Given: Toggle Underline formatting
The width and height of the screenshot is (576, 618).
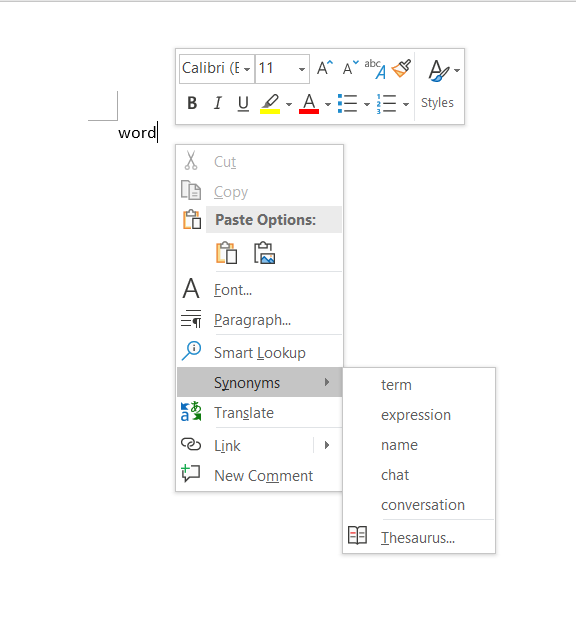Looking at the screenshot, I should coord(243,103).
